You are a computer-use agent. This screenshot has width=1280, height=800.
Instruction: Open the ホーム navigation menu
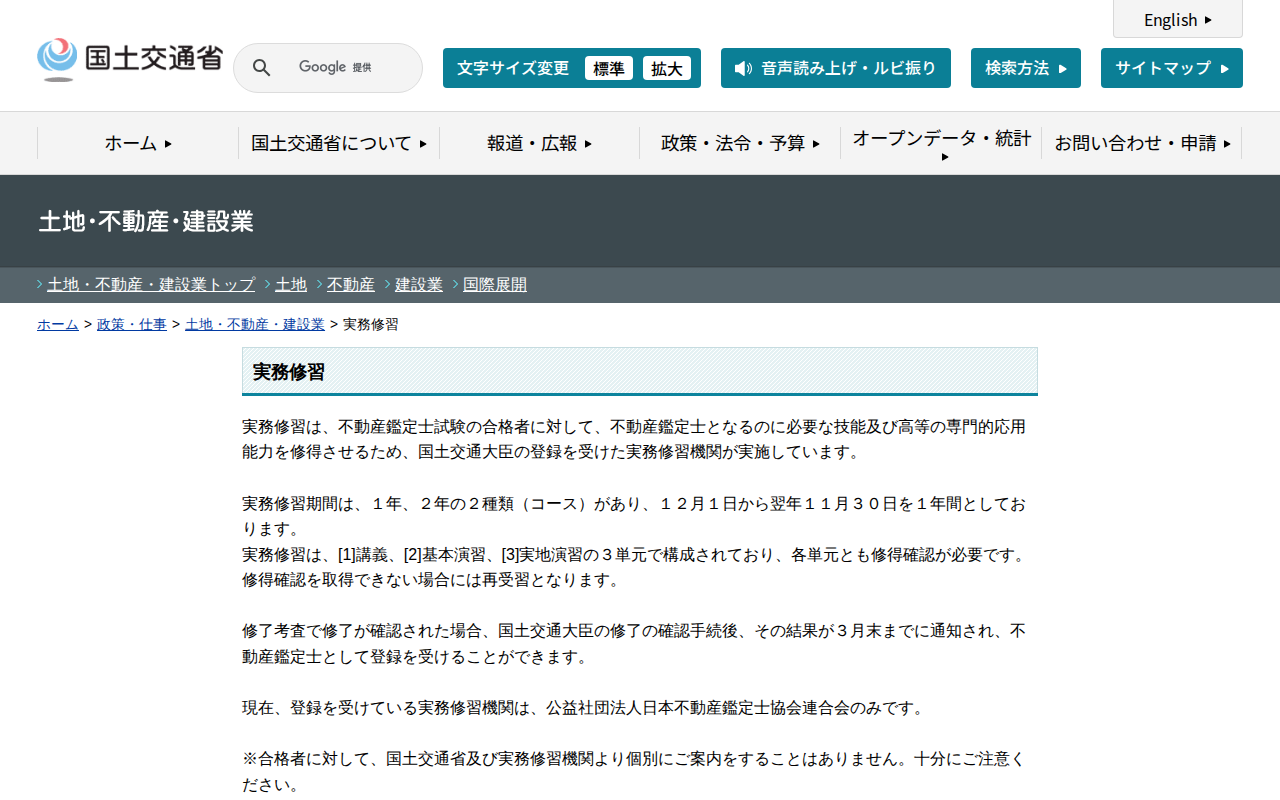pyautogui.click(x=138, y=143)
